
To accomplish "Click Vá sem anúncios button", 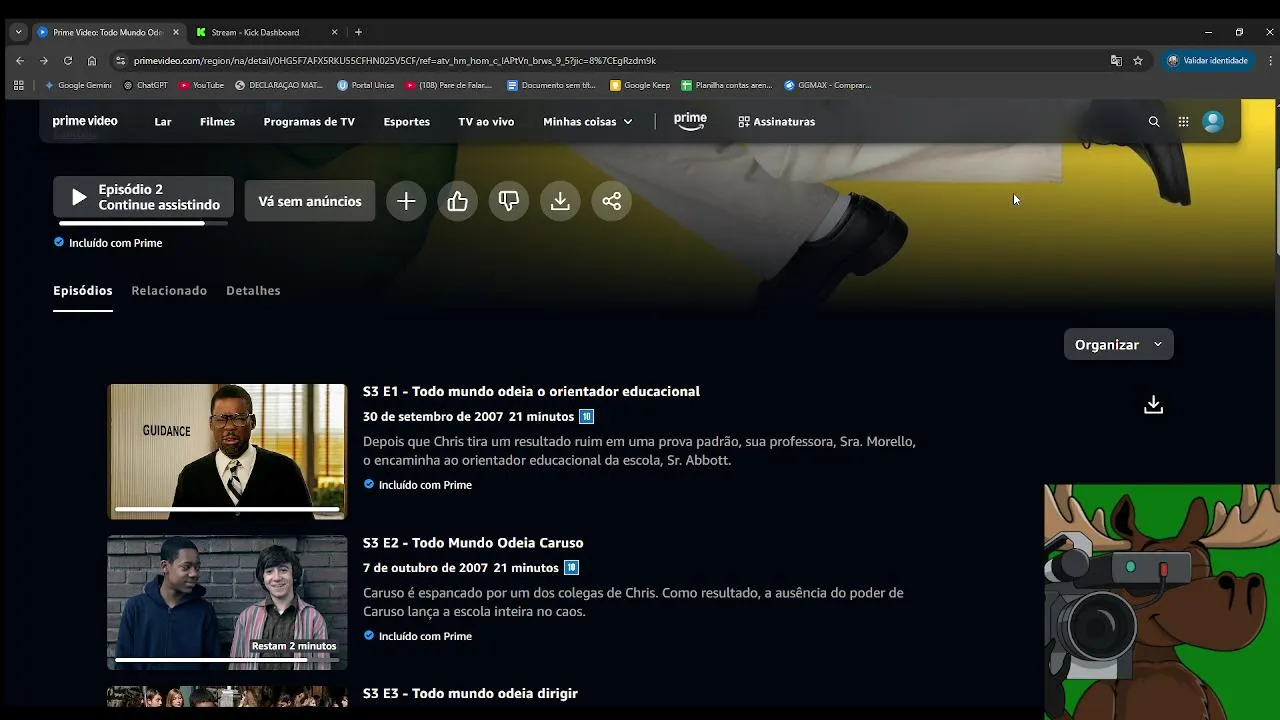I will coord(310,201).
